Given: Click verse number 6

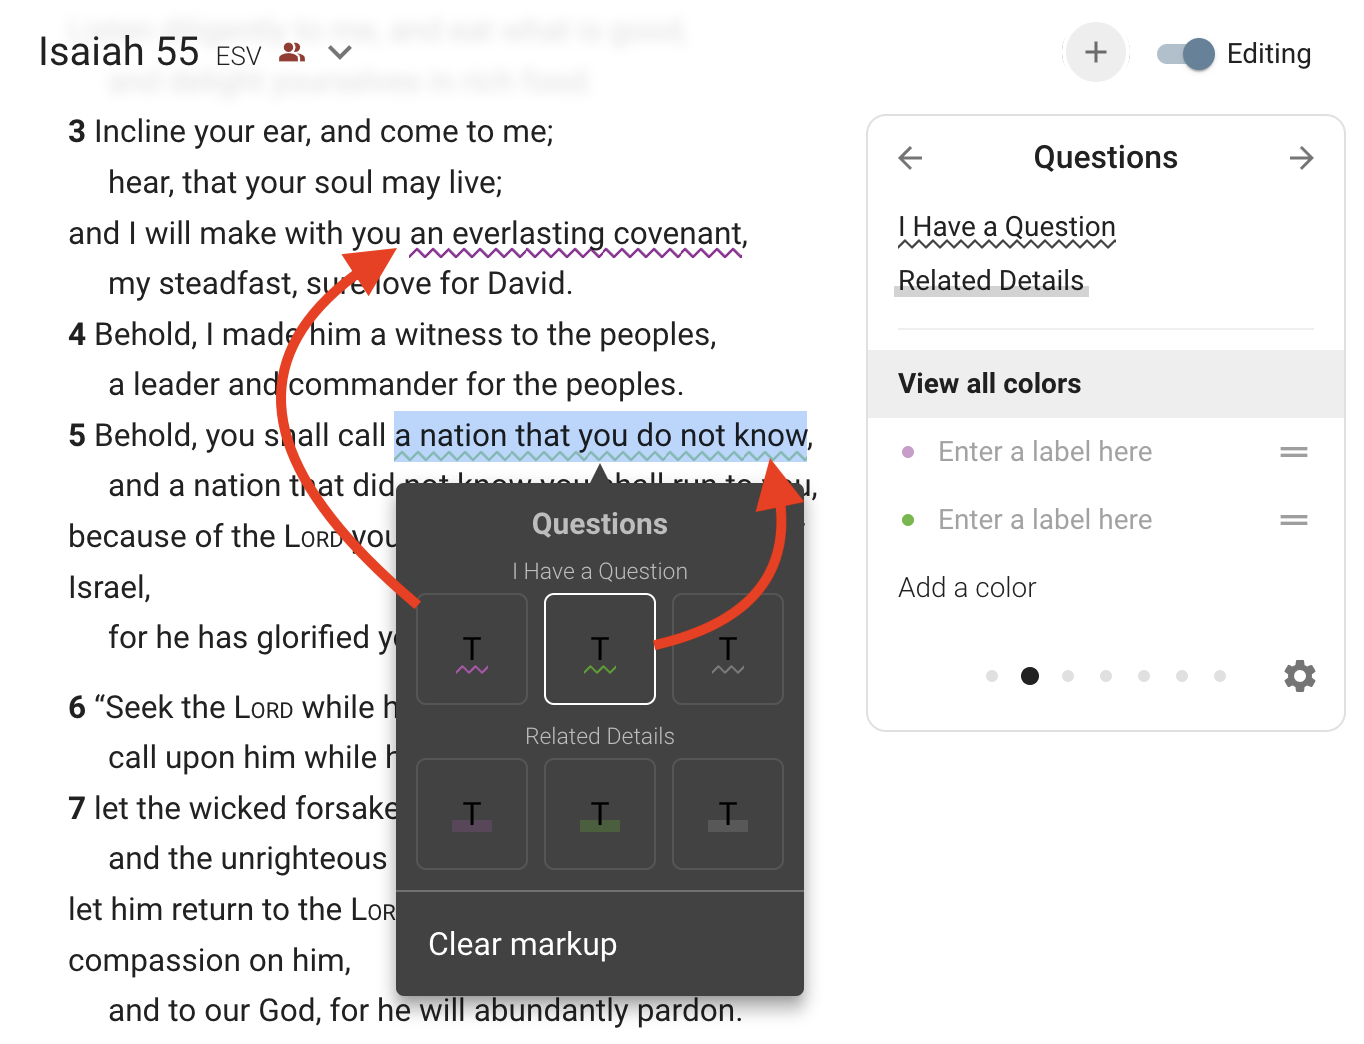Looking at the screenshot, I should [77, 708].
